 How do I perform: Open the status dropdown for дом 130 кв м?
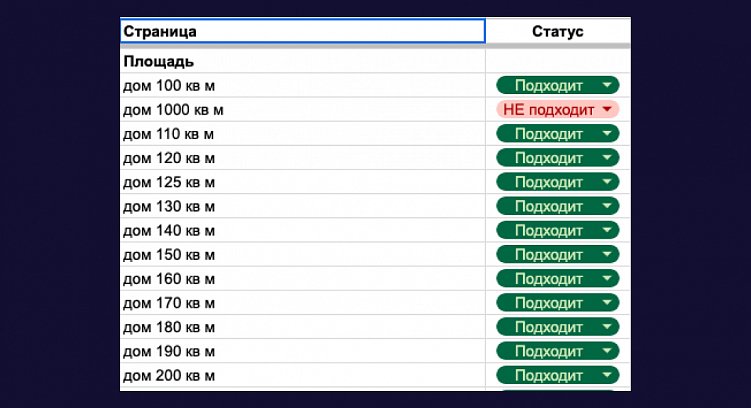coord(558,206)
